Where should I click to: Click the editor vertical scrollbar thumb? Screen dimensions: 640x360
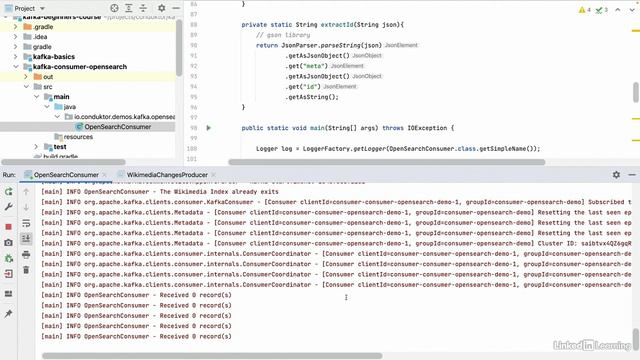coord(636,92)
